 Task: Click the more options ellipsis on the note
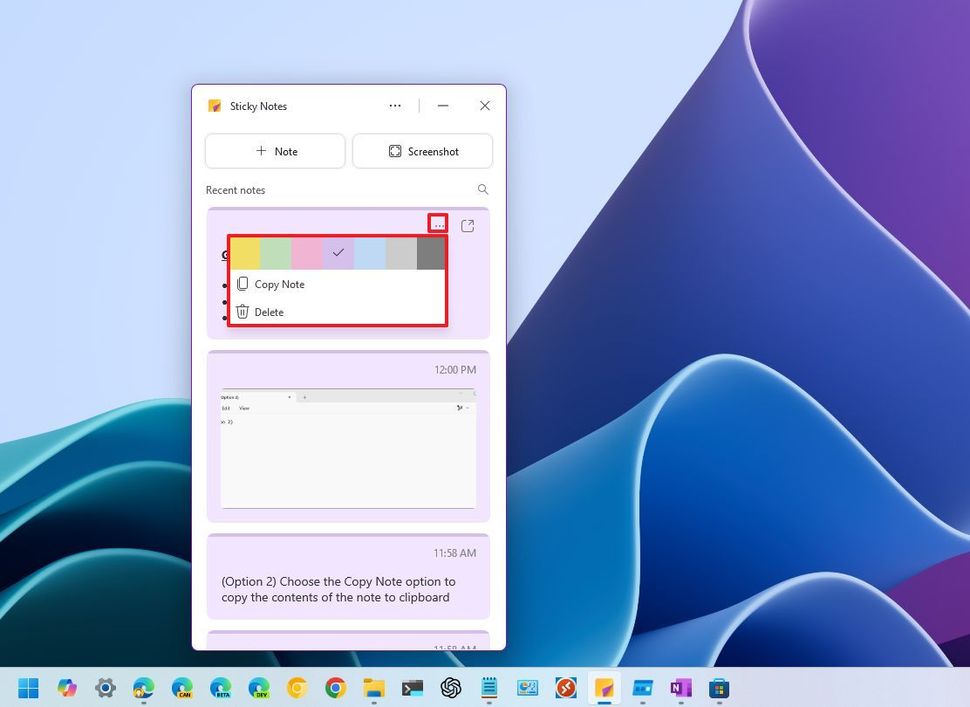pyautogui.click(x=439, y=225)
